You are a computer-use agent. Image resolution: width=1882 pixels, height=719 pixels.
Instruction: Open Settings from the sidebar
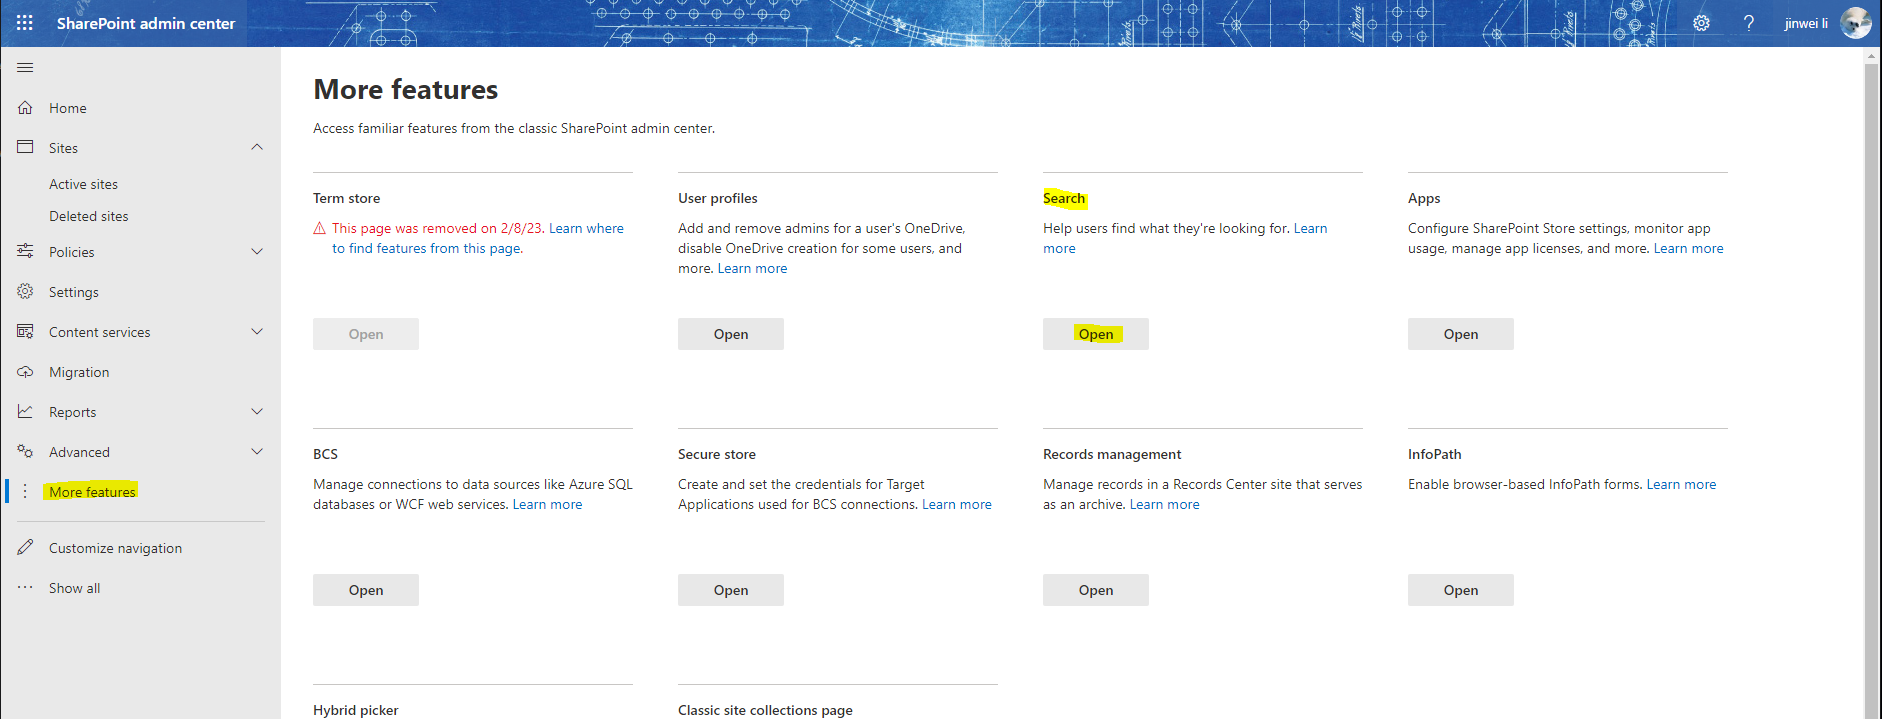coord(74,292)
